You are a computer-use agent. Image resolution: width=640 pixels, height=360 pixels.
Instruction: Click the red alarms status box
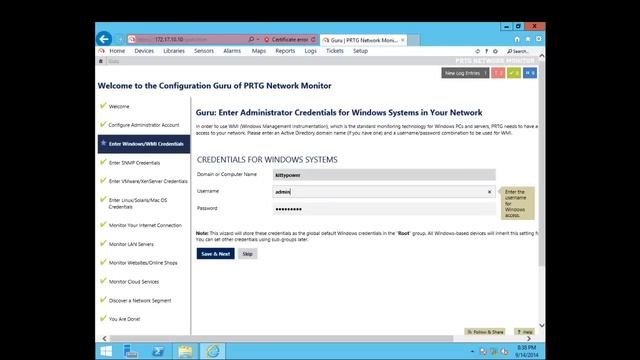click(498, 73)
